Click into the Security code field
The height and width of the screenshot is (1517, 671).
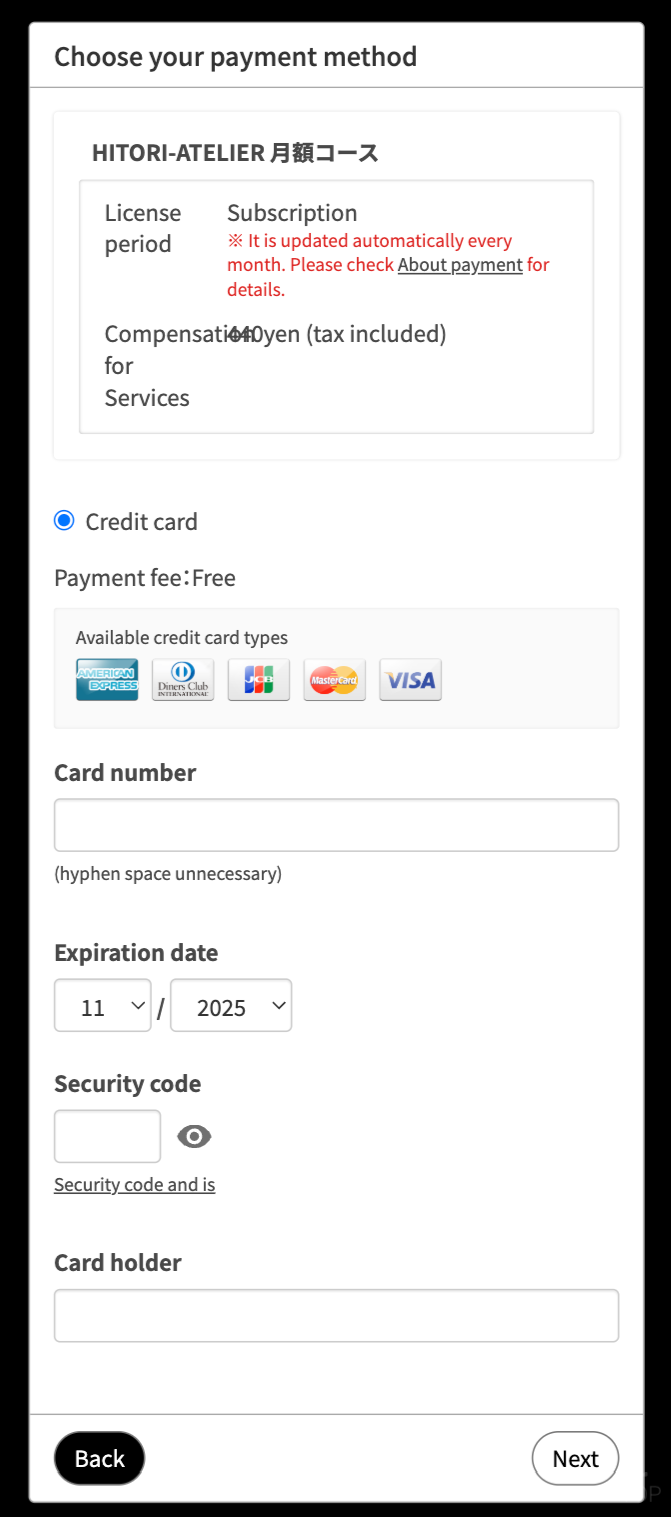tap(107, 1136)
